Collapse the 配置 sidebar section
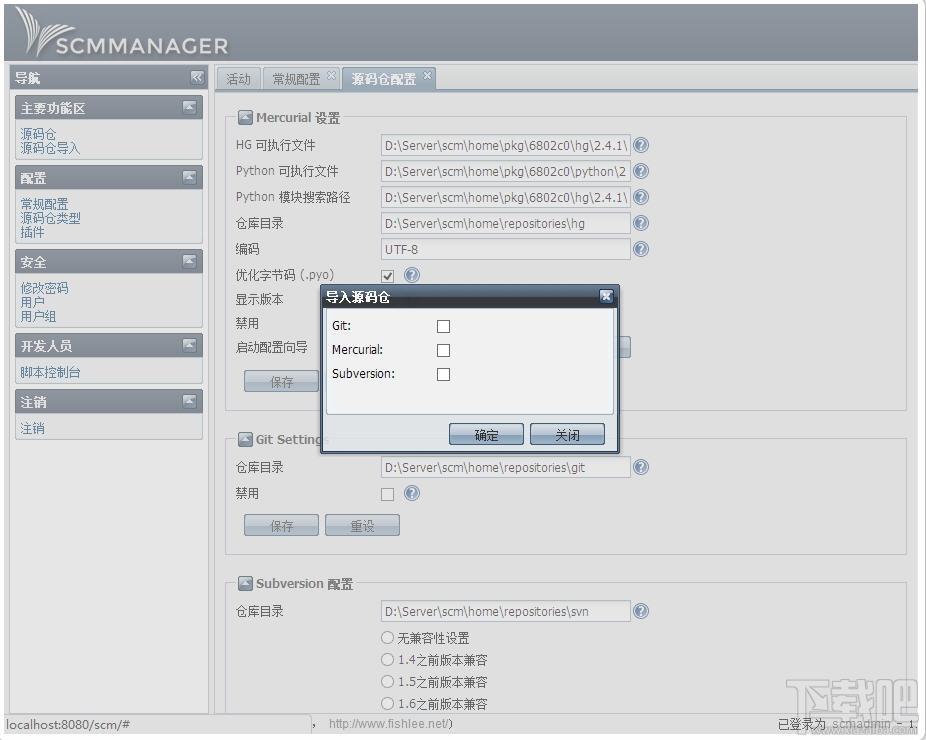This screenshot has width=926, height=740. [x=189, y=177]
